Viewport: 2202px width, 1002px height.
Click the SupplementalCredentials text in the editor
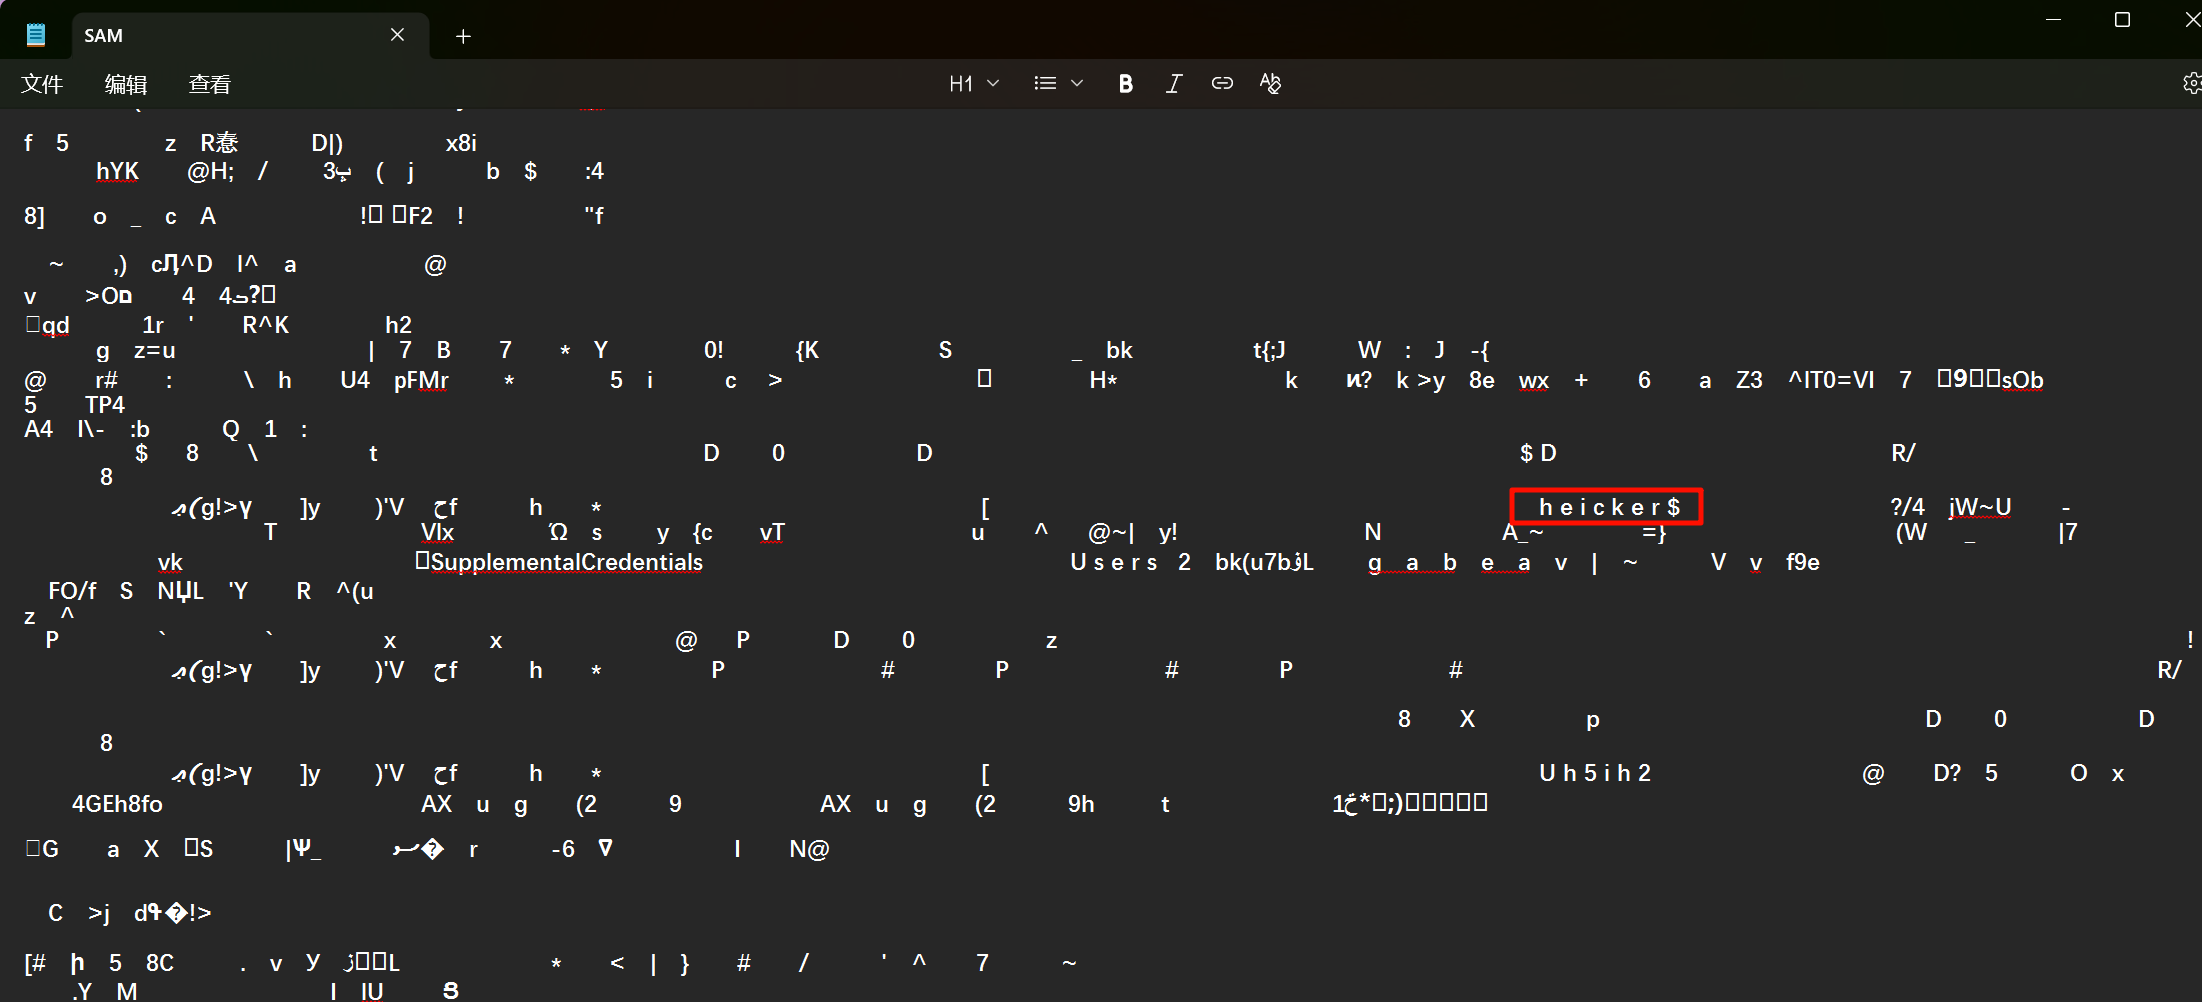566,563
